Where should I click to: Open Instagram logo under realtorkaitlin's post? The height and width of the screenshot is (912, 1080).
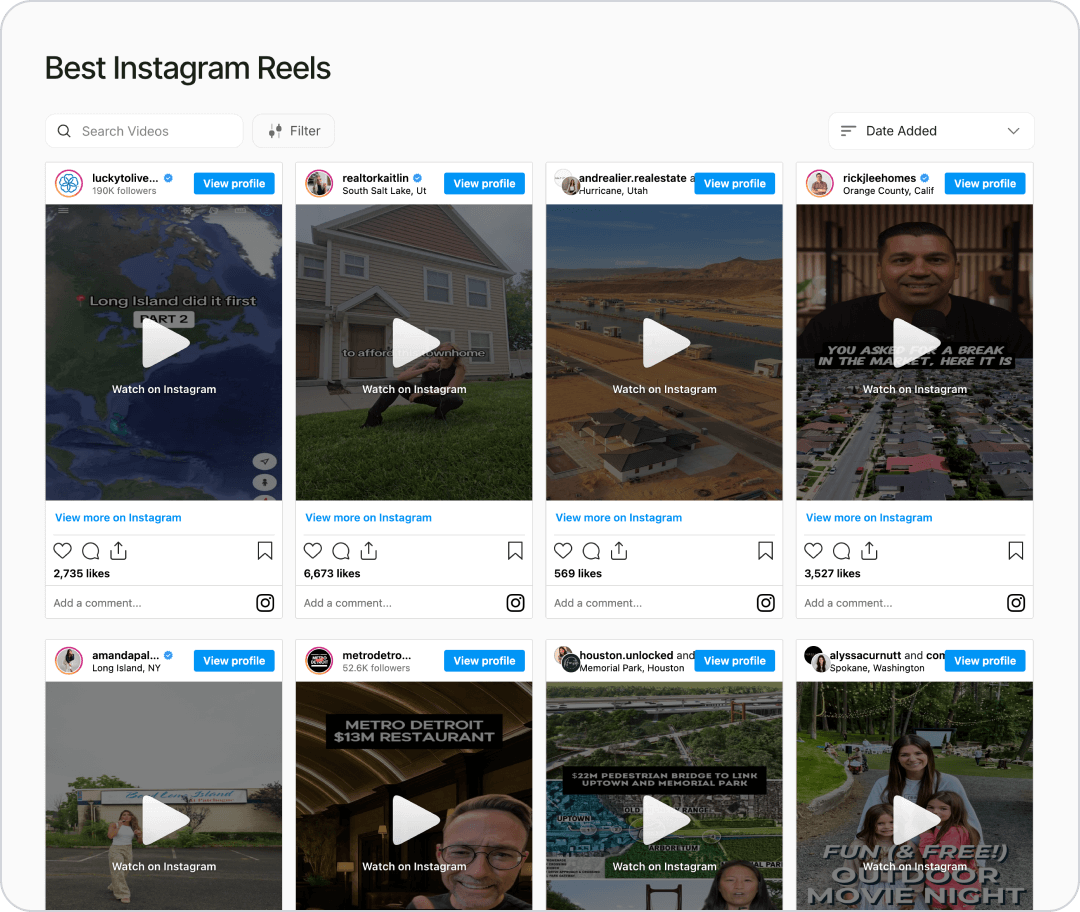(x=515, y=603)
